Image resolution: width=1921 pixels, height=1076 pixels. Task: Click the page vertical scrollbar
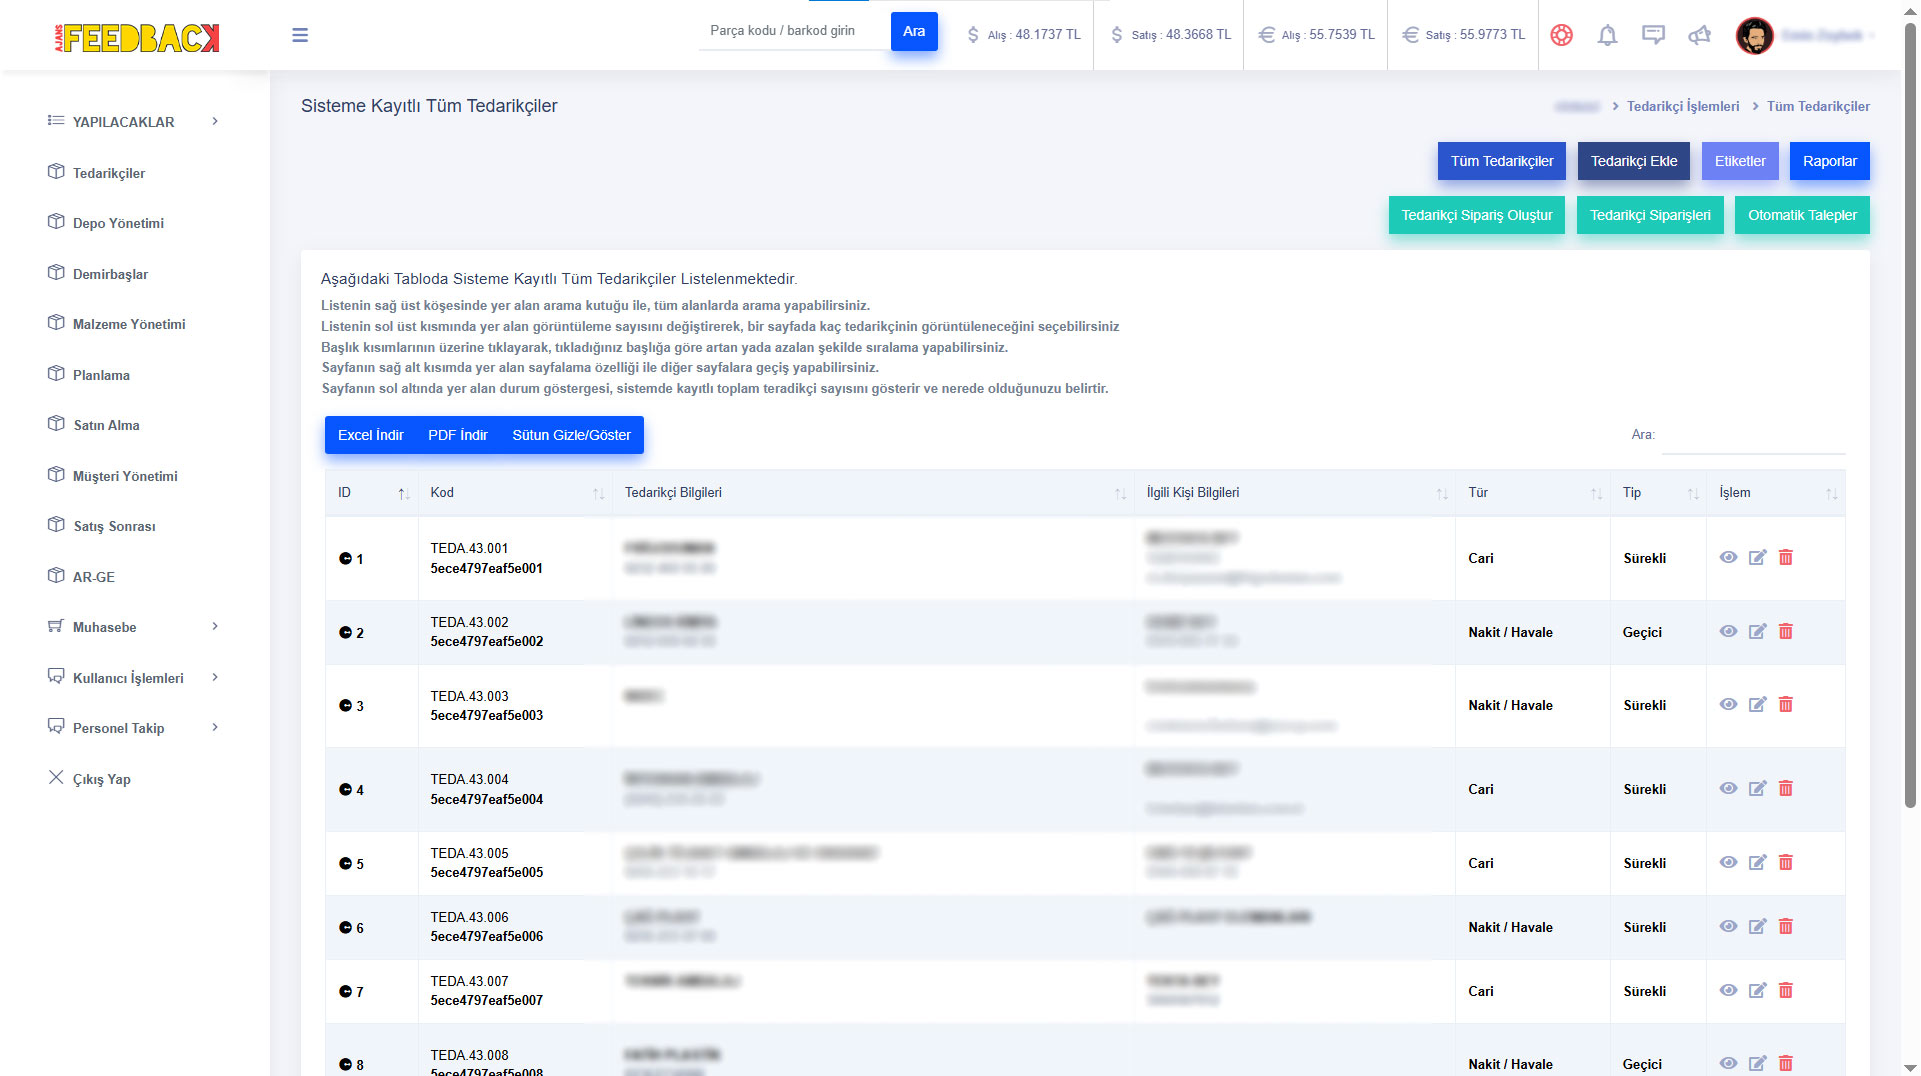point(1910,415)
